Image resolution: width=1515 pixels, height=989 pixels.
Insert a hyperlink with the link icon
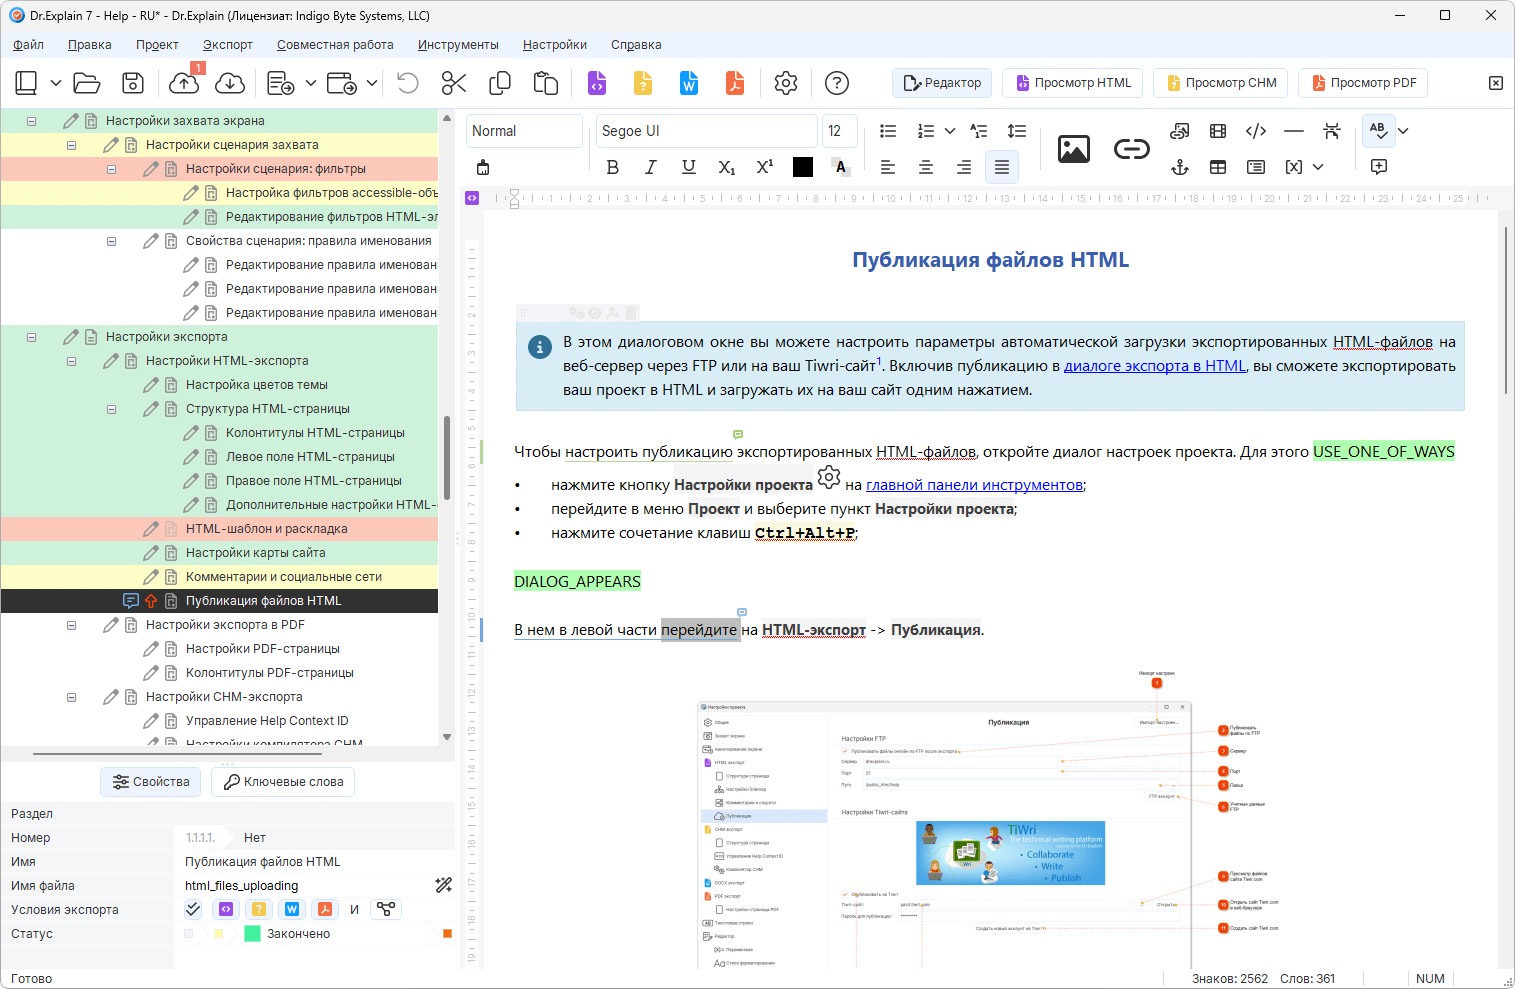(x=1131, y=149)
